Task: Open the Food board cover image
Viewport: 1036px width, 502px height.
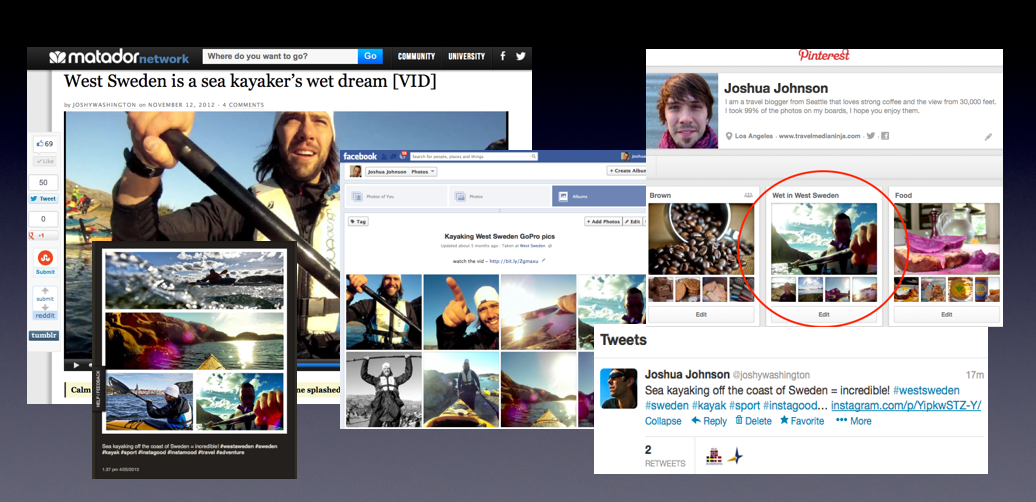Action: (947, 238)
